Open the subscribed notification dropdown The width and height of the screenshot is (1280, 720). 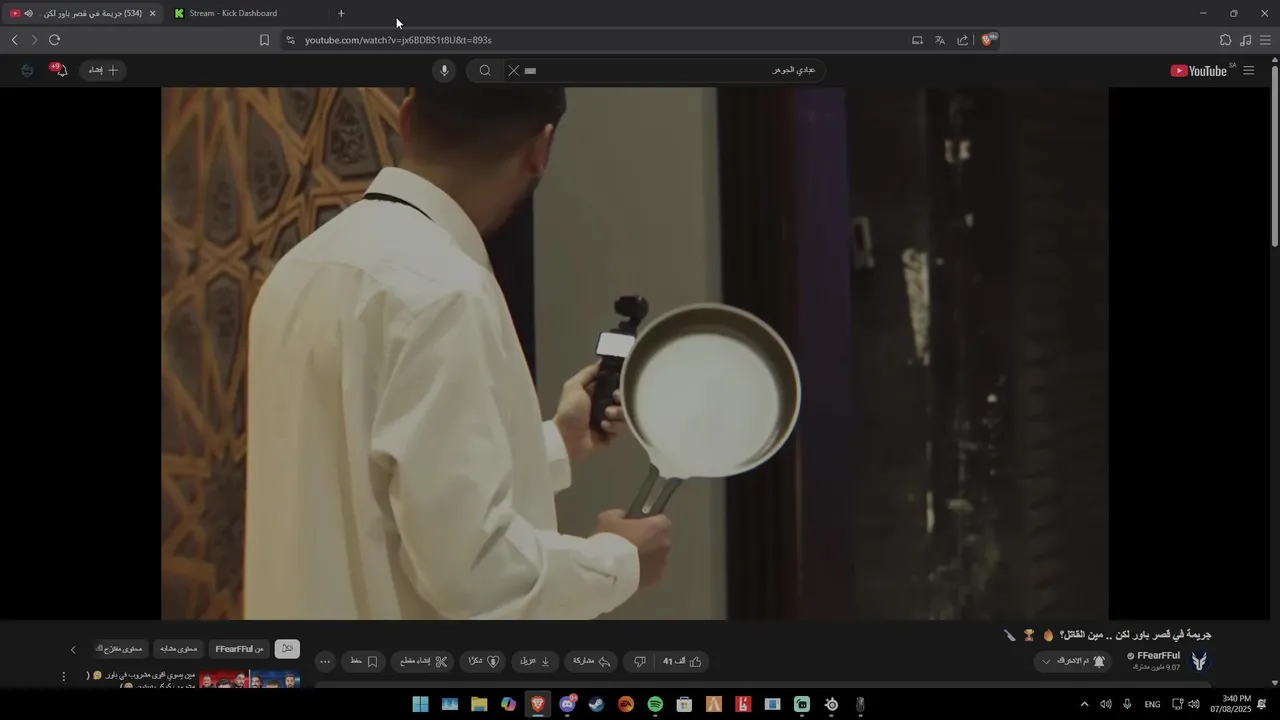tap(1074, 661)
